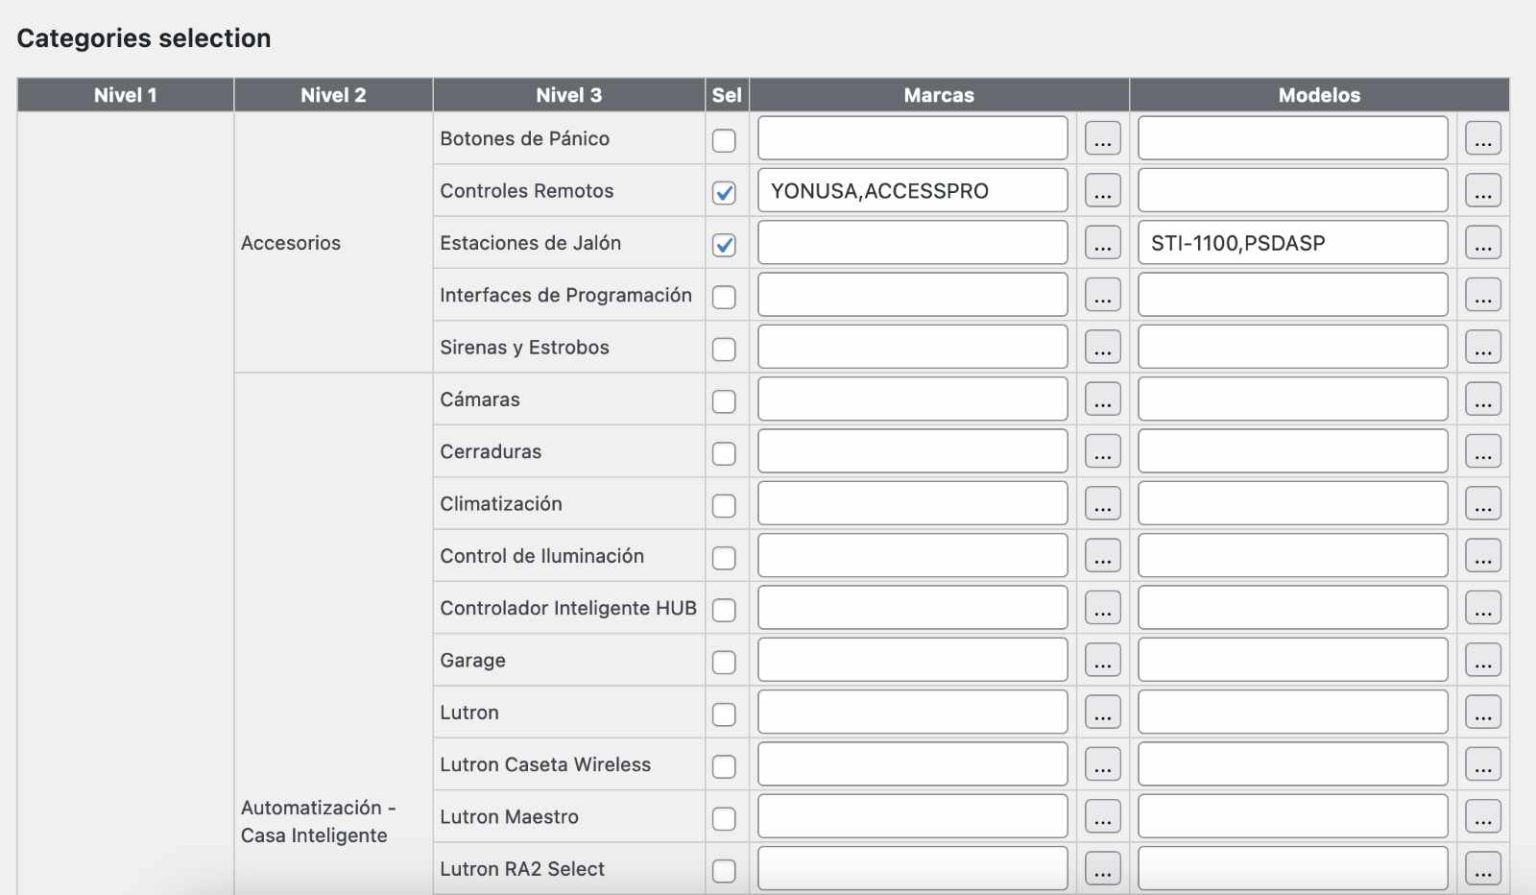Screen dimensions: 1536x895
Task: Click Marcas field containing YONUSA,ACCESSPRO
Action: [912, 190]
